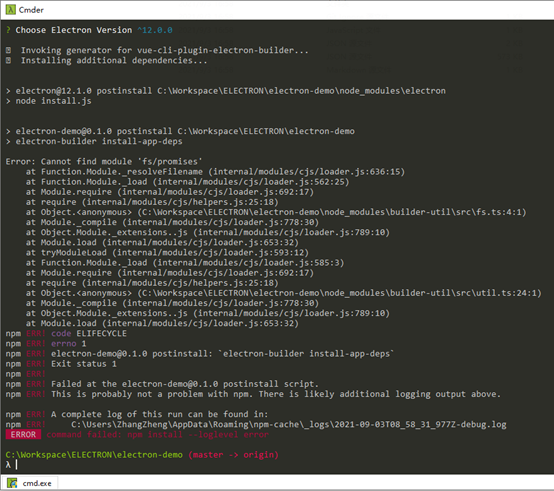Click the 'node install.js' line
Image resolution: width=554 pixels, height=491 pixels.
(48, 101)
